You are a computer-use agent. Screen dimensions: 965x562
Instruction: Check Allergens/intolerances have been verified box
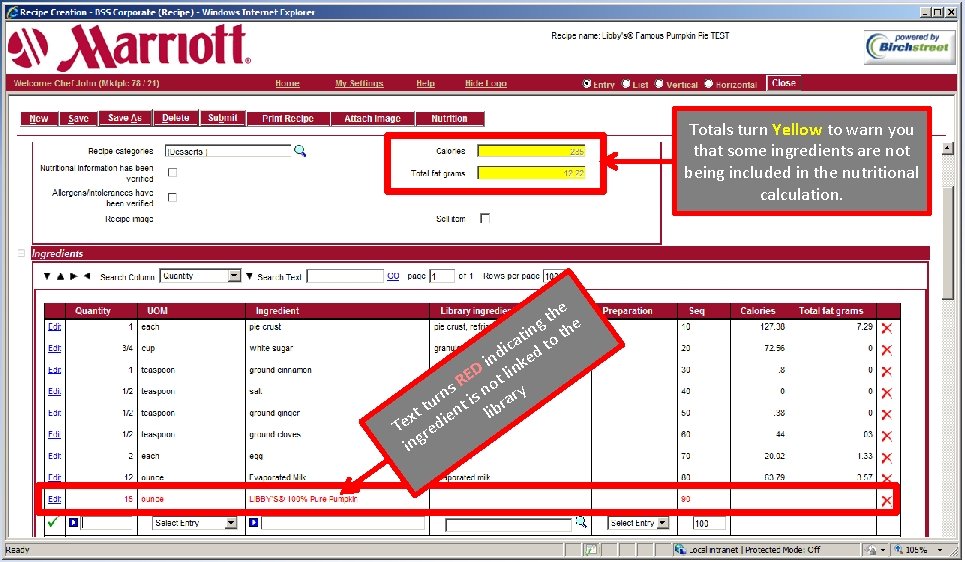coord(172,197)
